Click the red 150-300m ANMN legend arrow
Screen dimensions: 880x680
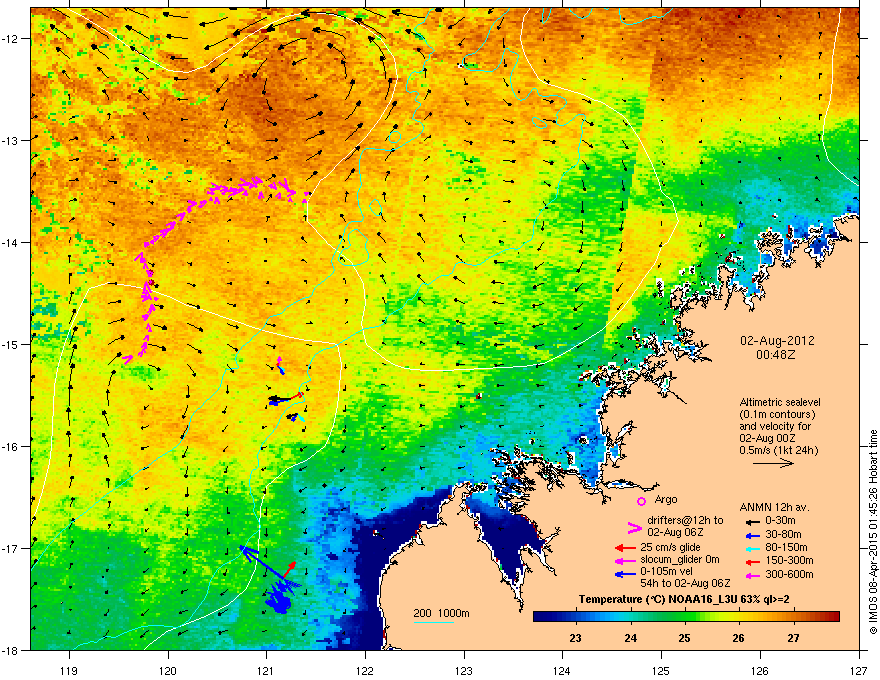pyautogui.click(x=751, y=561)
